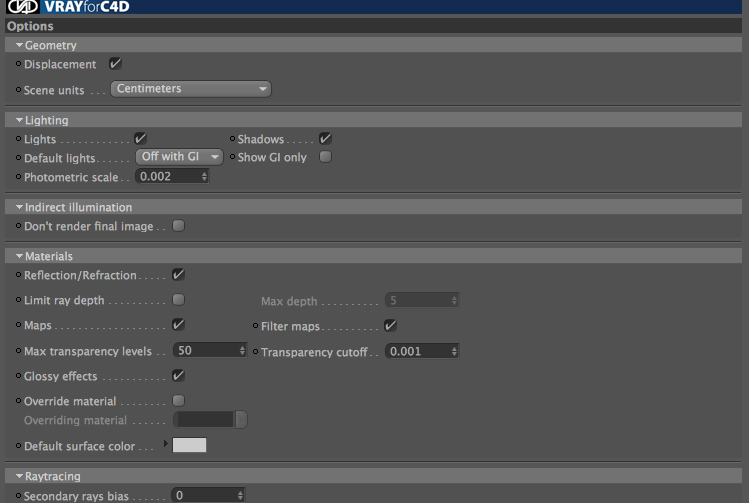Disable the Shadows checkbox

pyautogui.click(x=325, y=139)
